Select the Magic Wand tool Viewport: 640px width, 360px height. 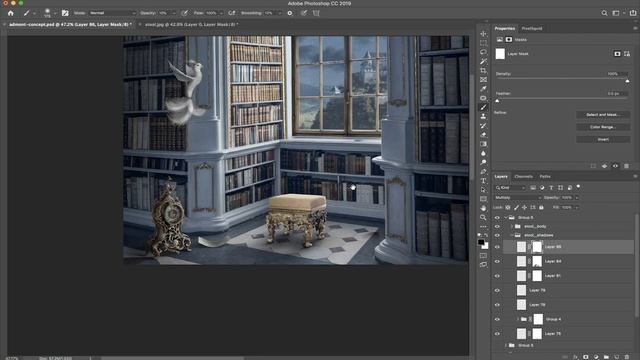point(483,61)
